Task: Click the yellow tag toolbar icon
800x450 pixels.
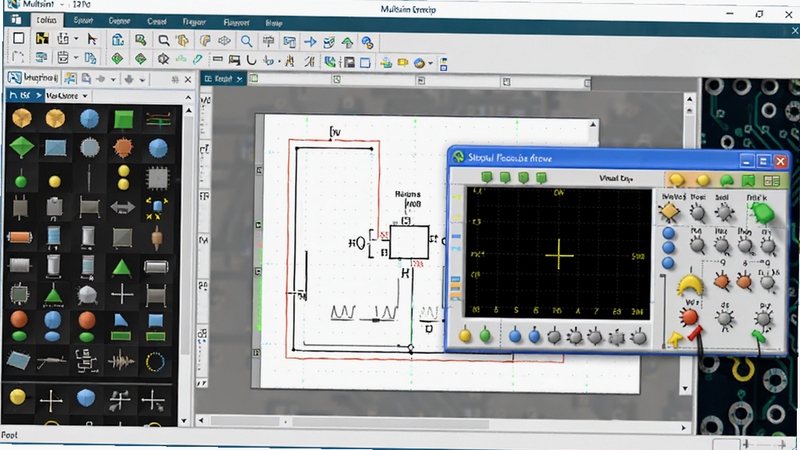Action: [x=403, y=63]
